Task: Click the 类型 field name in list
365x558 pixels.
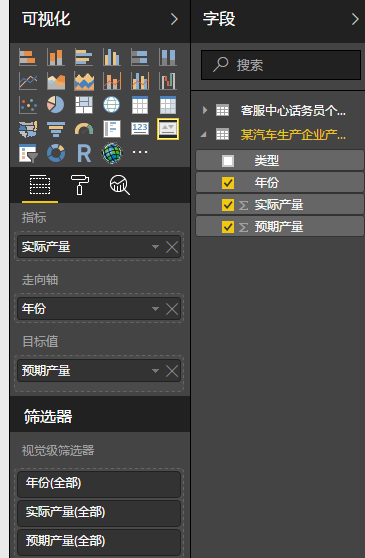Action: click(266, 160)
